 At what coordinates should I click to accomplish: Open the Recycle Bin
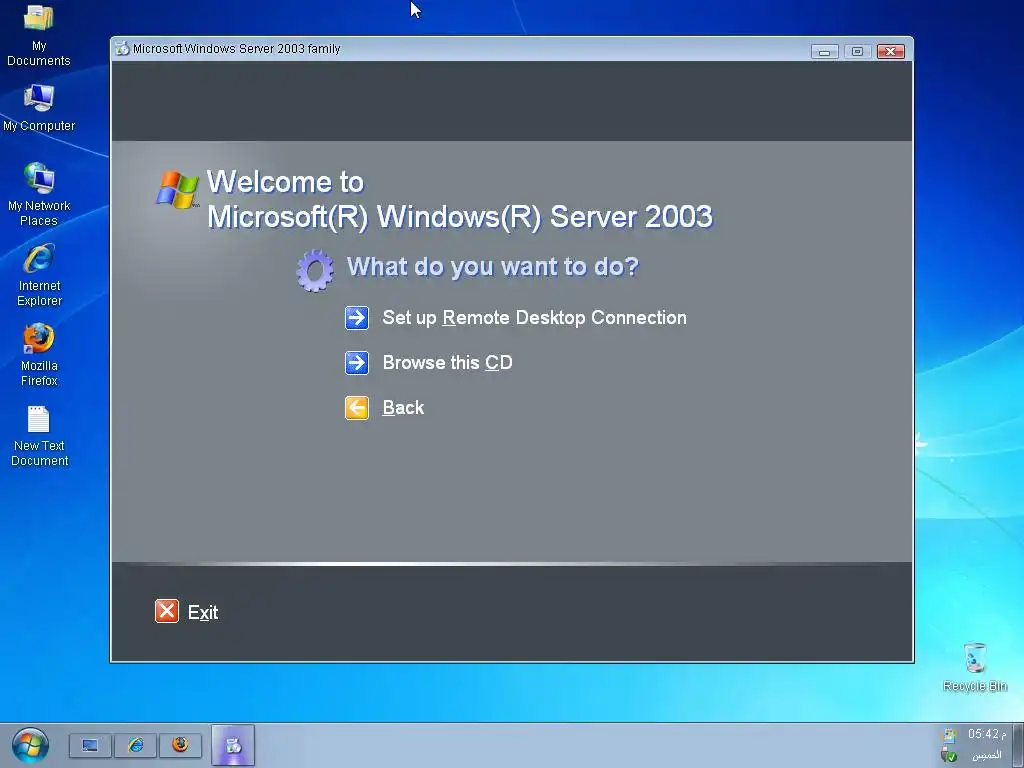point(974,667)
